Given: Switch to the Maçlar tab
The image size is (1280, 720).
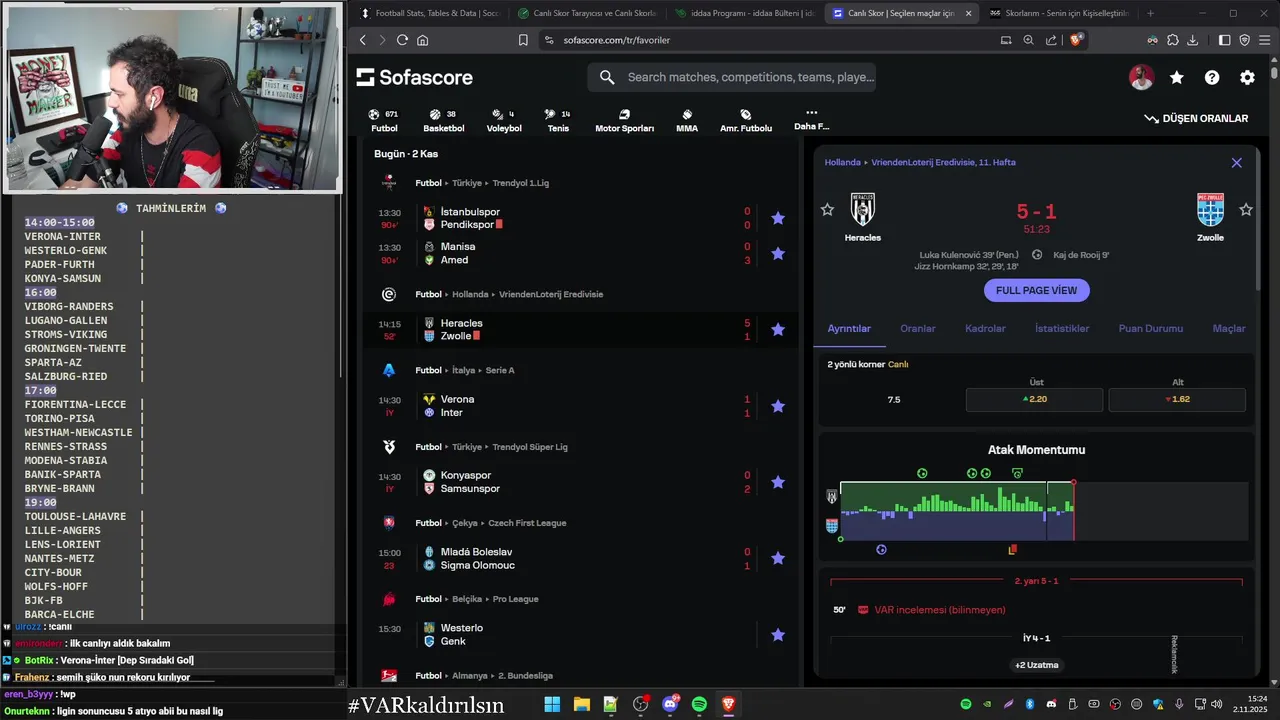Looking at the screenshot, I should pyautogui.click(x=1229, y=328).
